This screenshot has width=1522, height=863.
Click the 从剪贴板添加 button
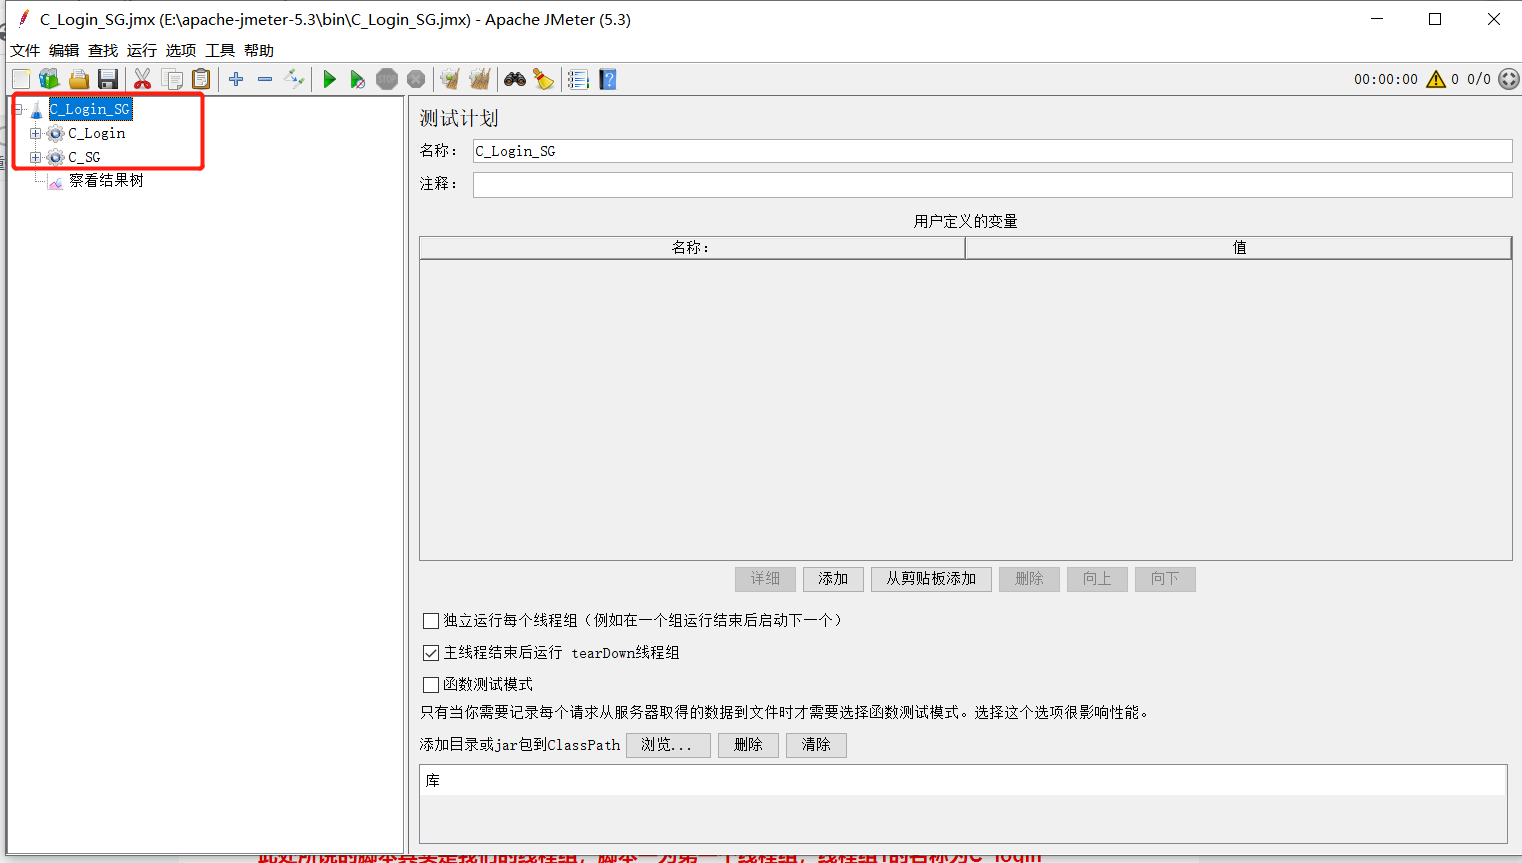coord(931,579)
